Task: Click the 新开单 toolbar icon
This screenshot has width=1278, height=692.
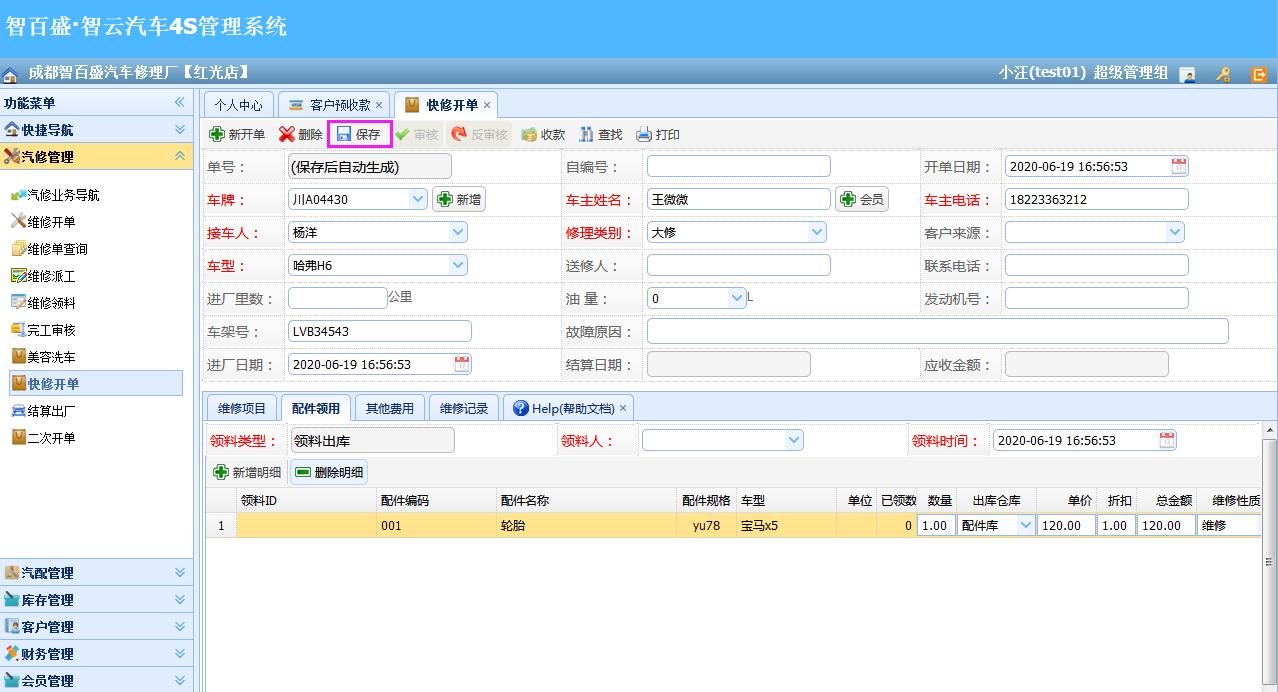Action: [x=239, y=133]
